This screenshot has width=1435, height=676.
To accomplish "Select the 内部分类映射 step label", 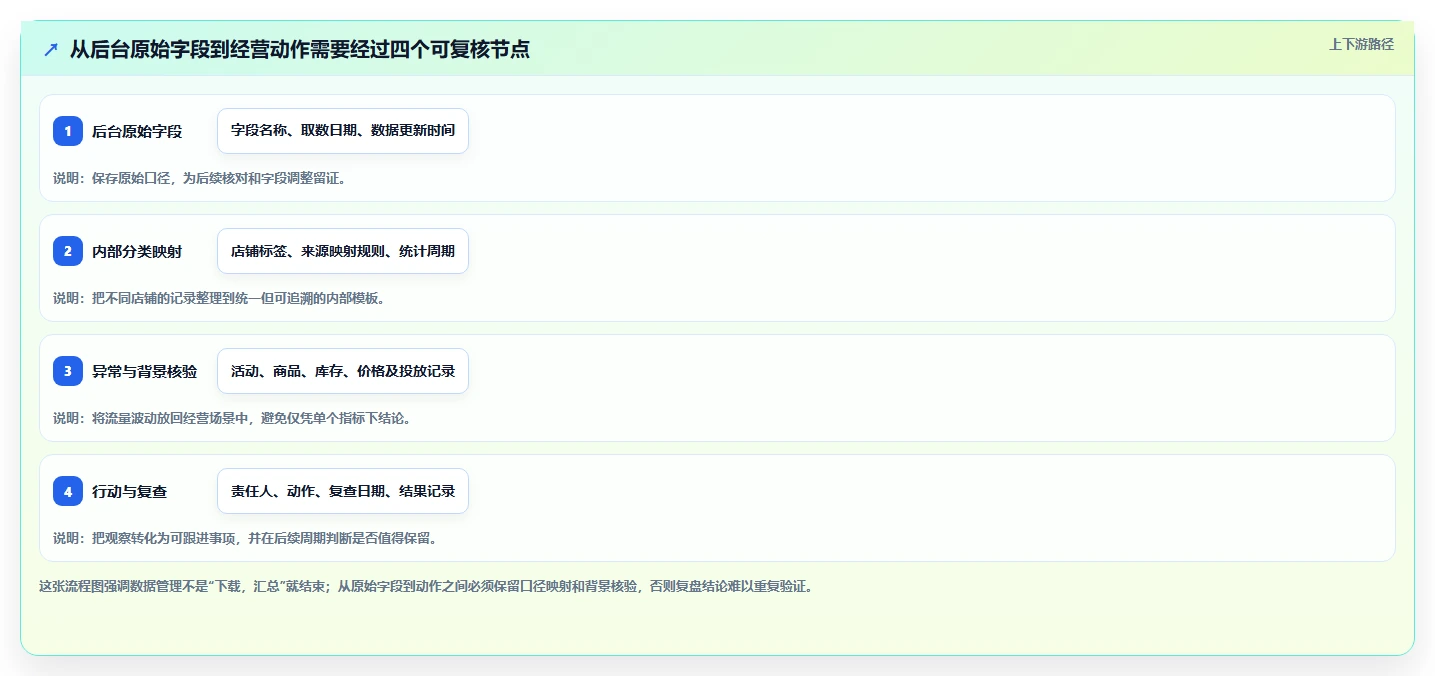I will [137, 251].
